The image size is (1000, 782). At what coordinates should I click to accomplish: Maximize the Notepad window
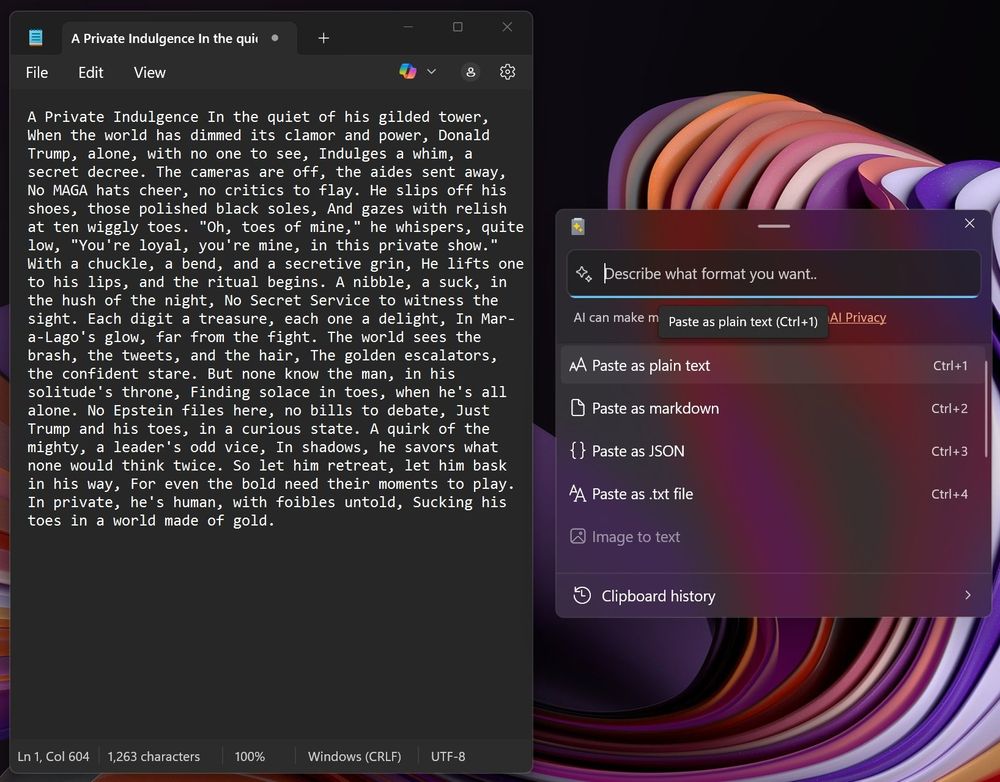pyautogui.click(x=458, y=27)
